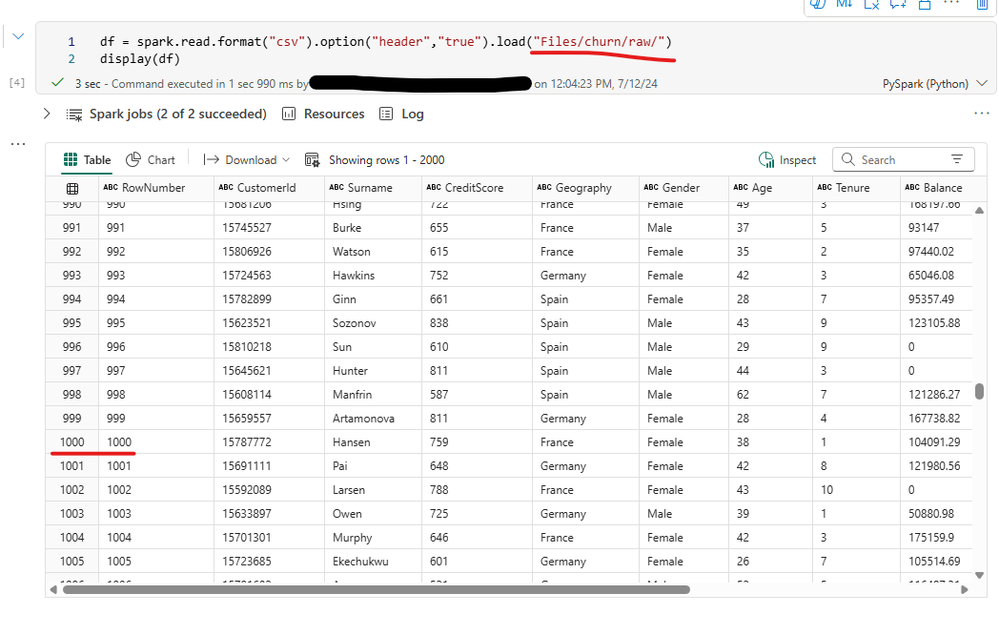The height and width of the screenshot is (637, 999).
Task: Select the Gender column header
Action: pos(684,188)
